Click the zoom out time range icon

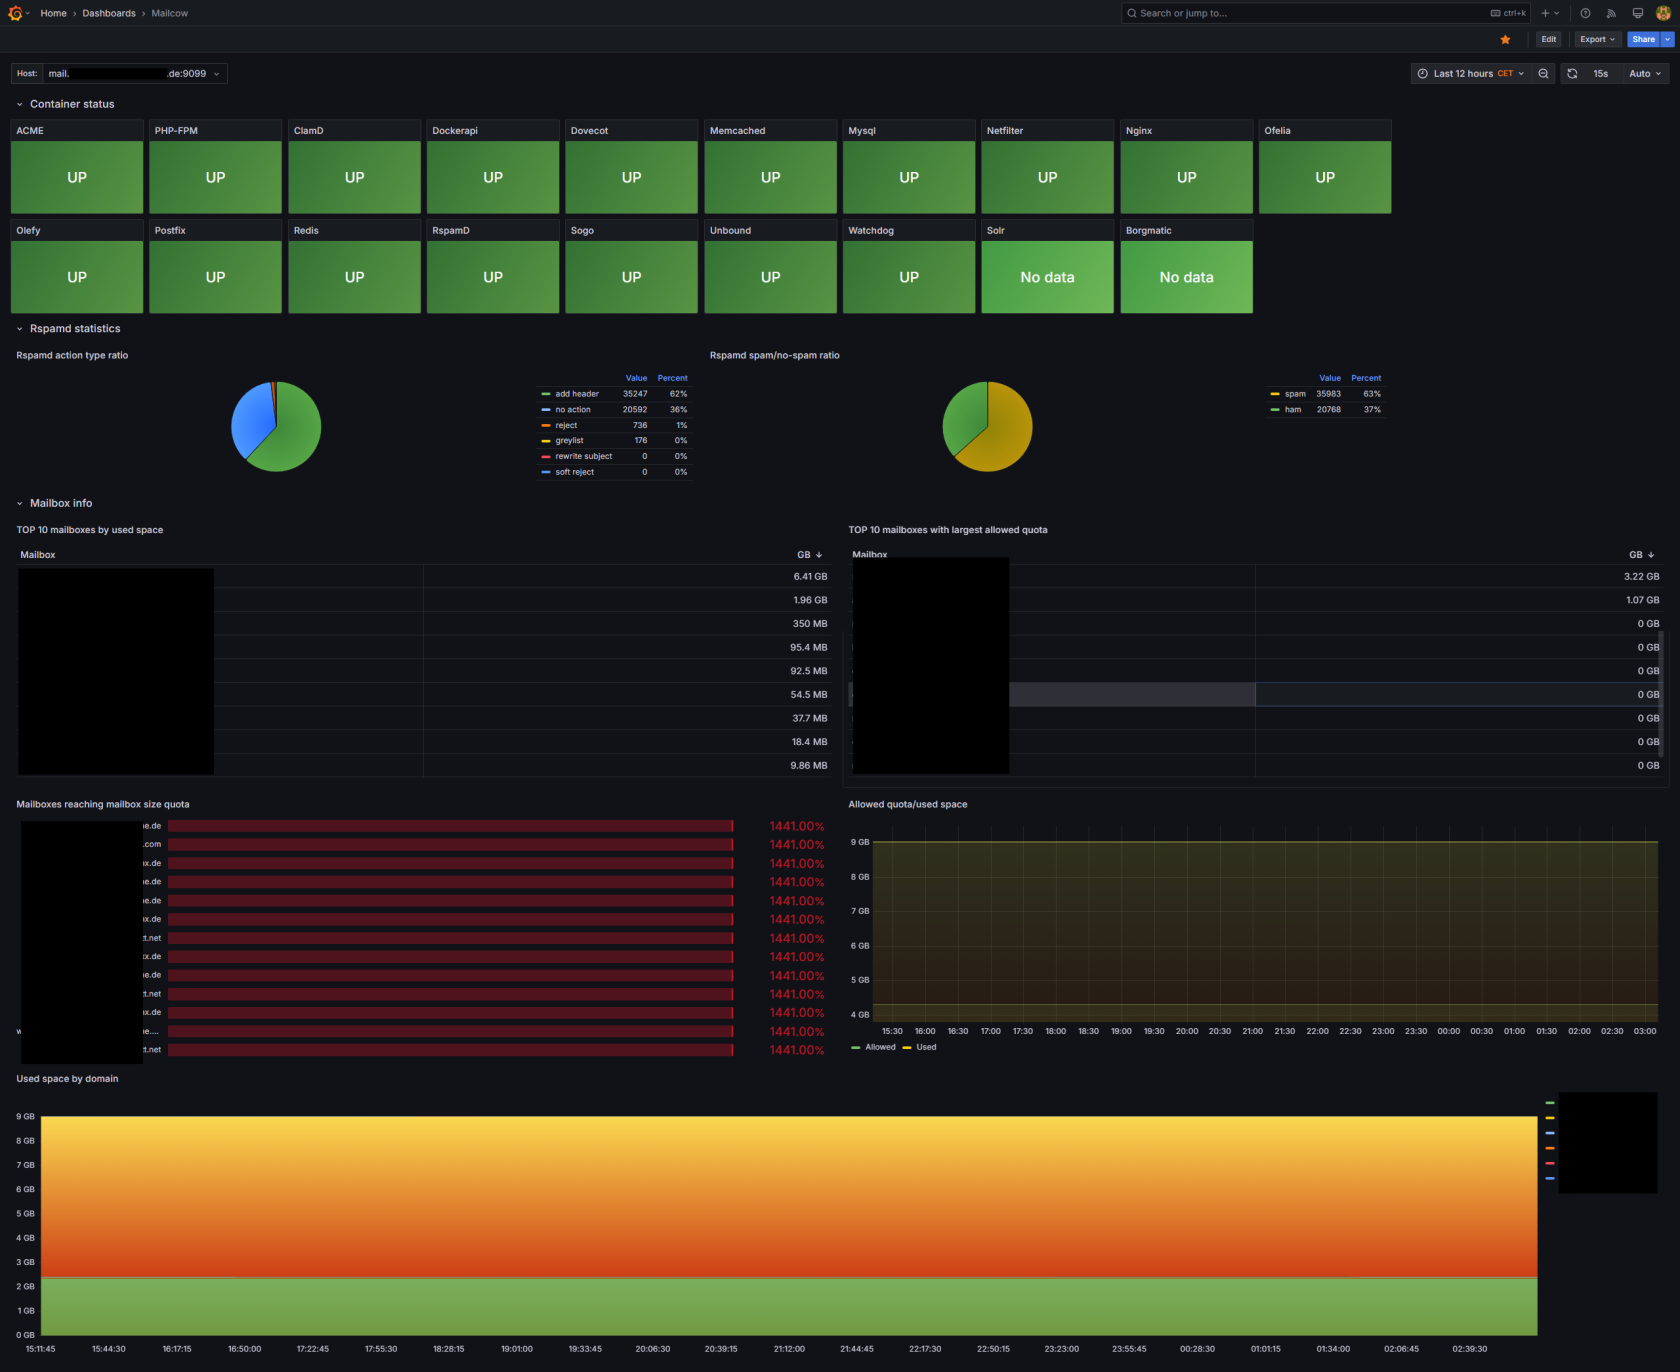1543,74
